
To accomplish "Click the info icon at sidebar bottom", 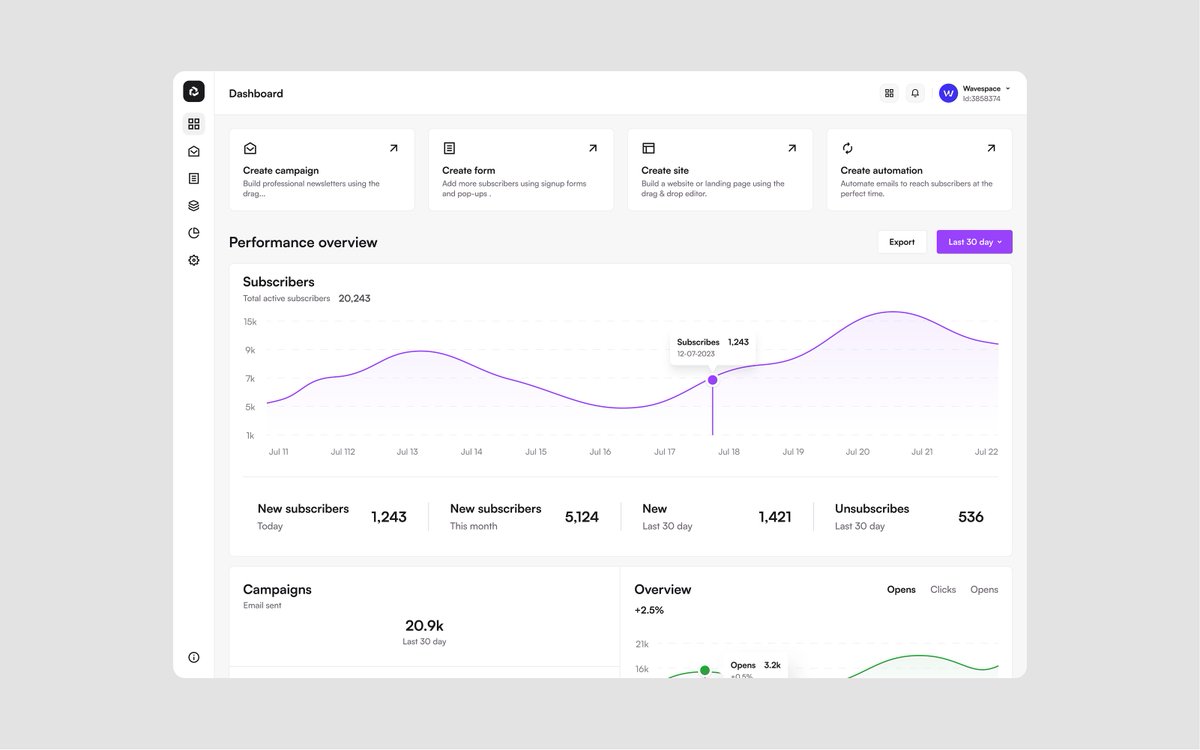I will pos(194,657).
